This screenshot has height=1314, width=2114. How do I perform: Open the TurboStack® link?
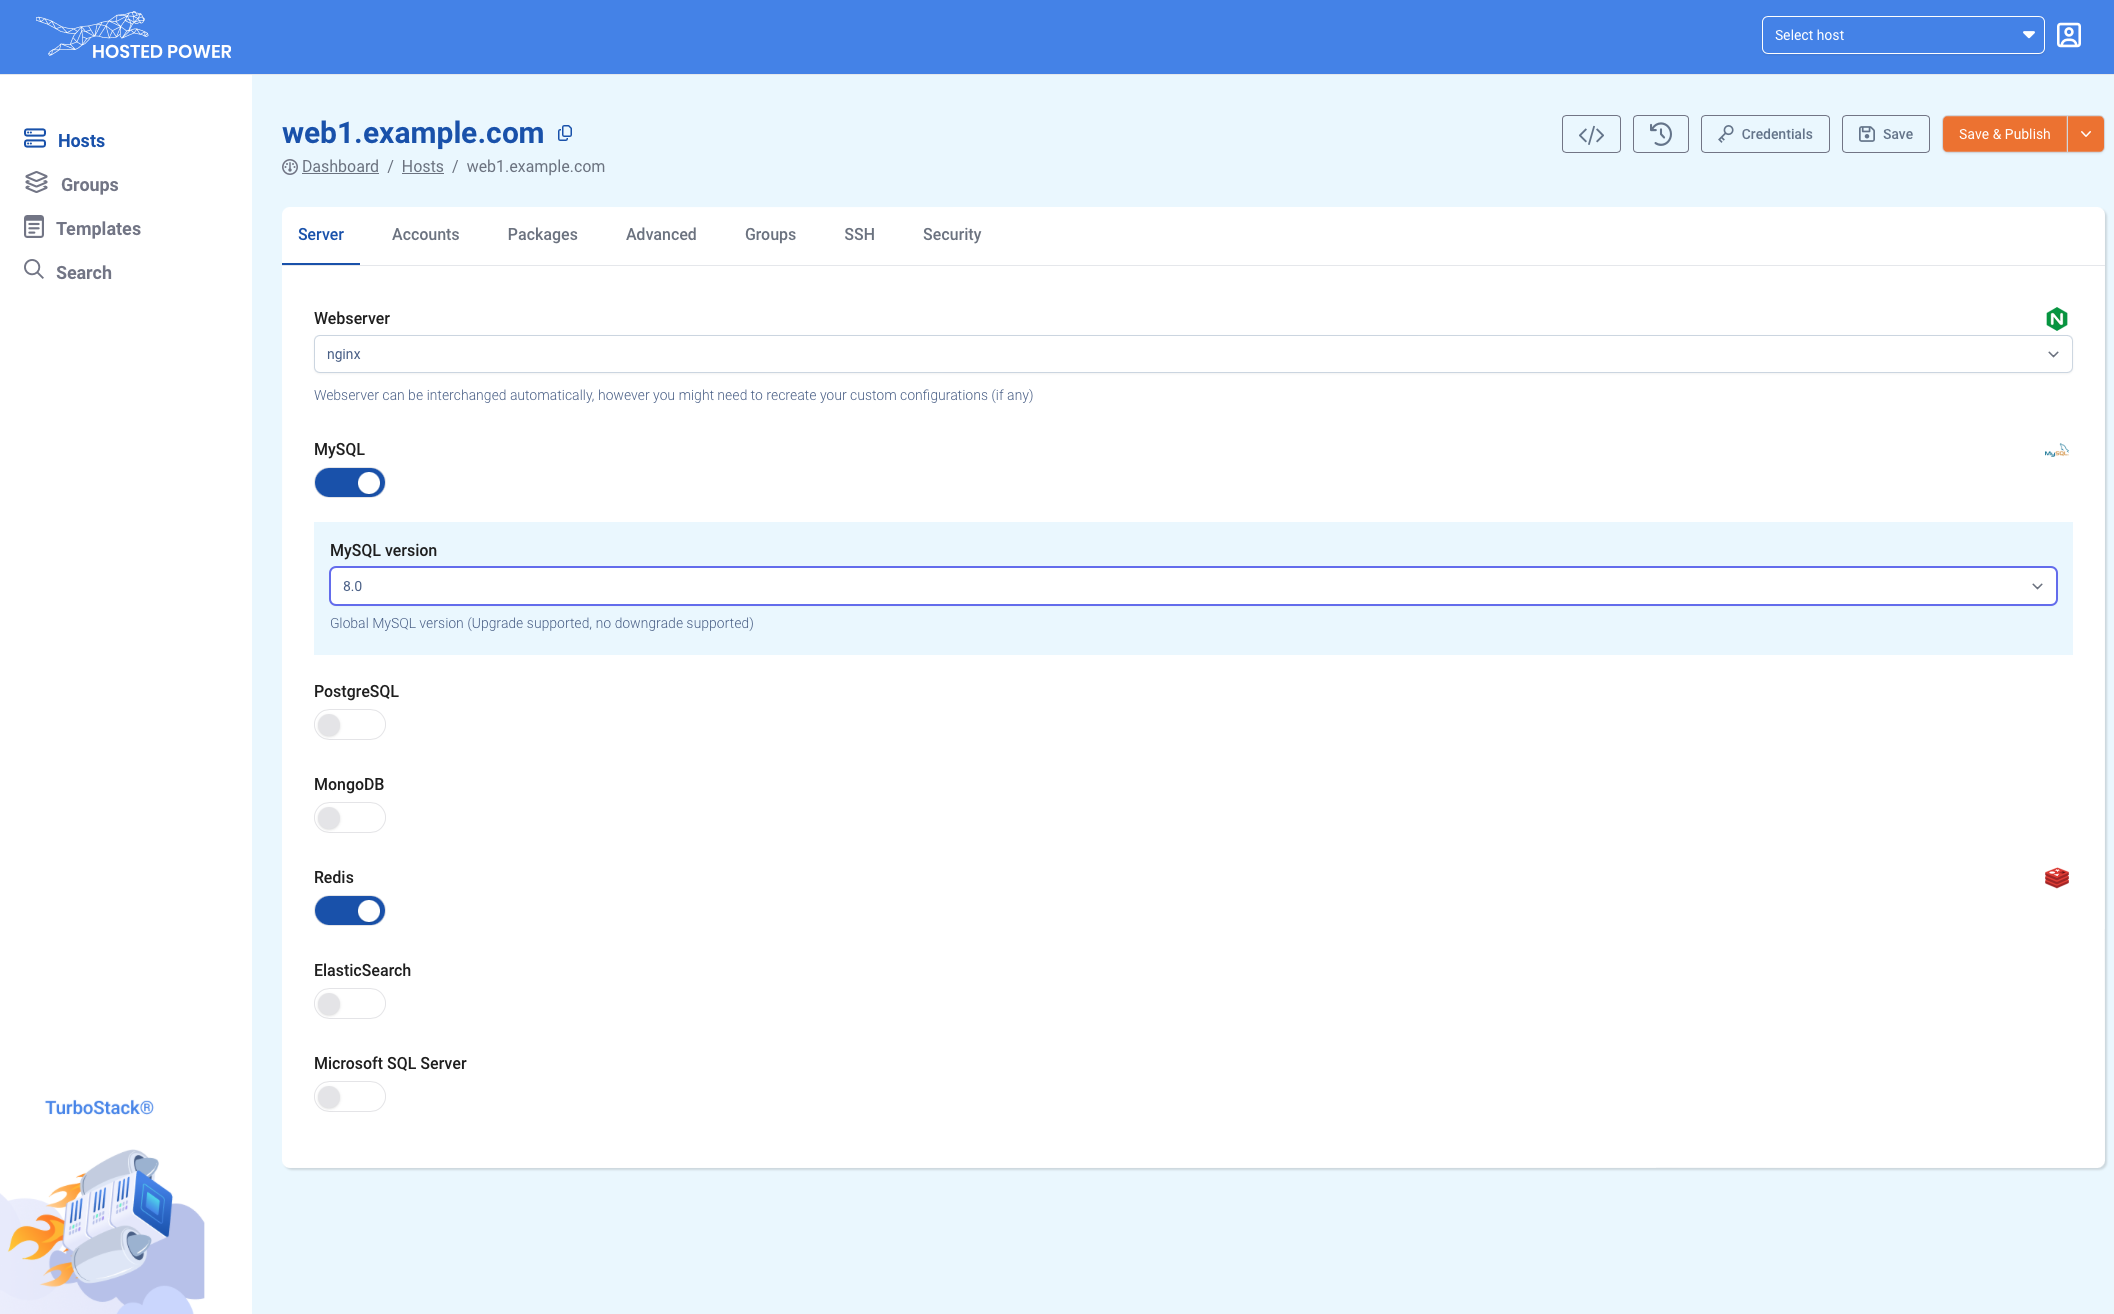99,1108
